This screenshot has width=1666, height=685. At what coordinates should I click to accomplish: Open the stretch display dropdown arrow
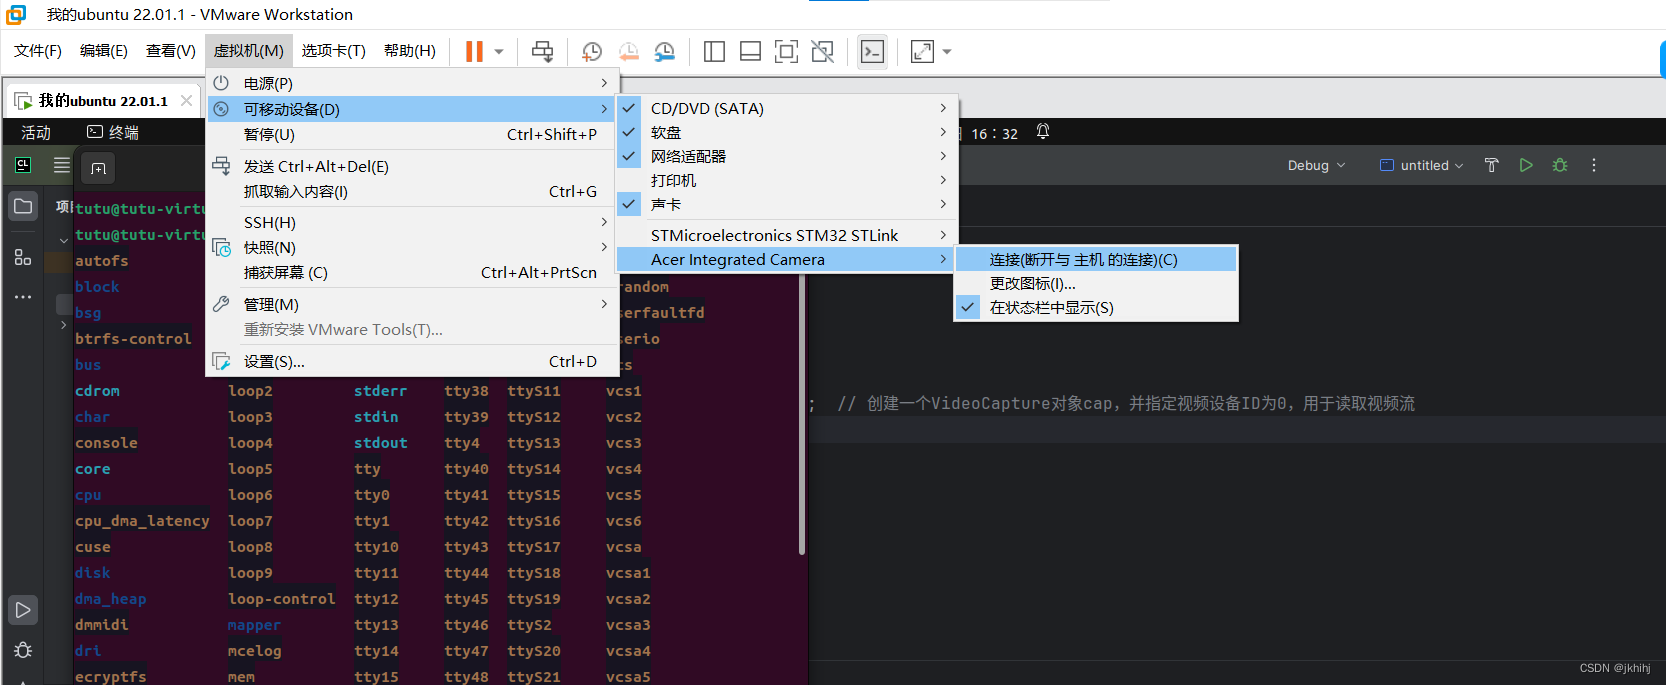(947, 52)
